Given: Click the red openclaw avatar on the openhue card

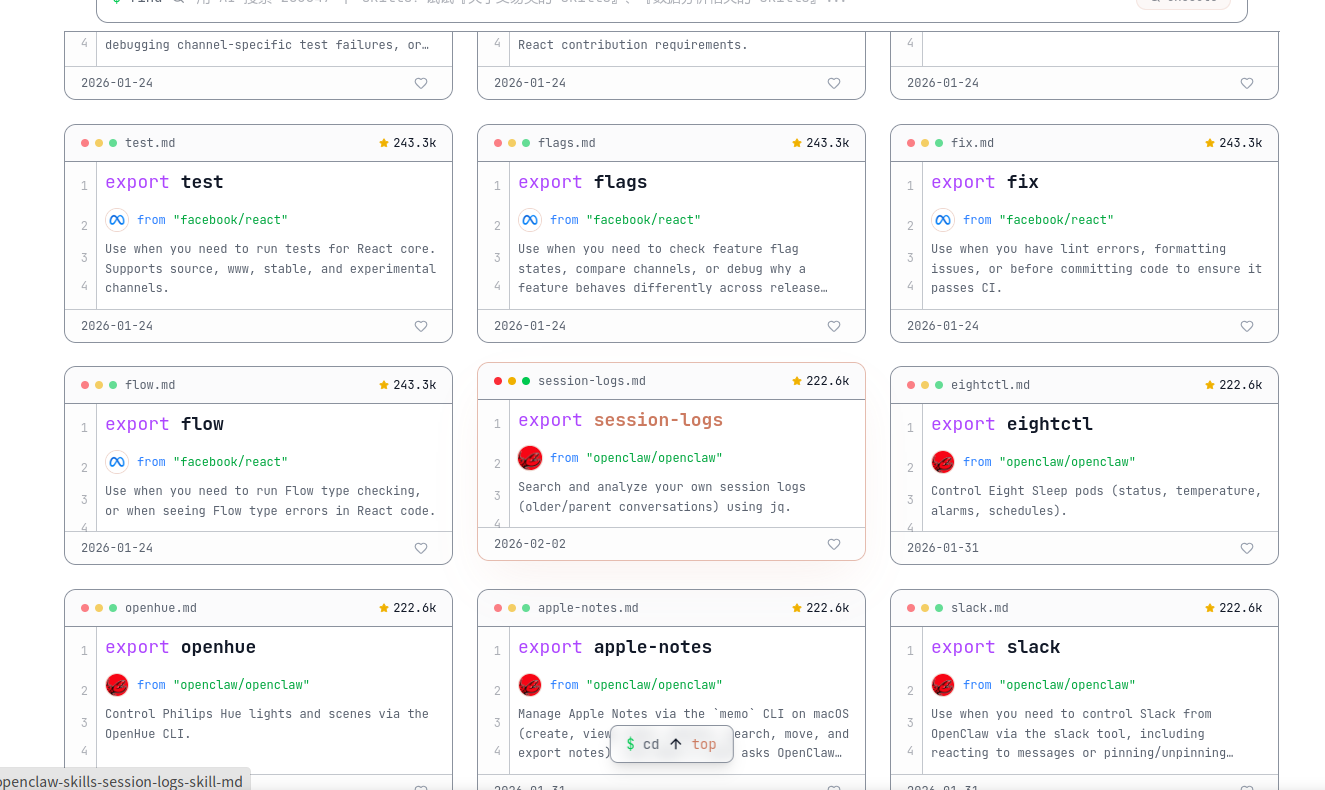Looking at the screenshot, I should (x=117, y=685).
